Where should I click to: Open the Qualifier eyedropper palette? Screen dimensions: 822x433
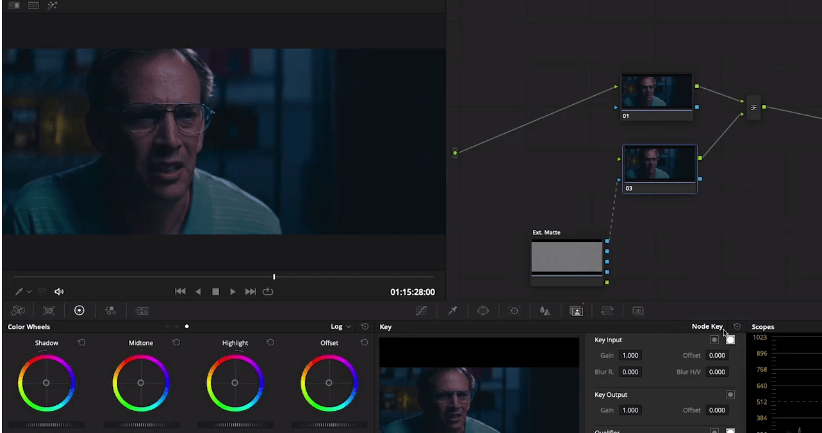click(x=452, y=311)
